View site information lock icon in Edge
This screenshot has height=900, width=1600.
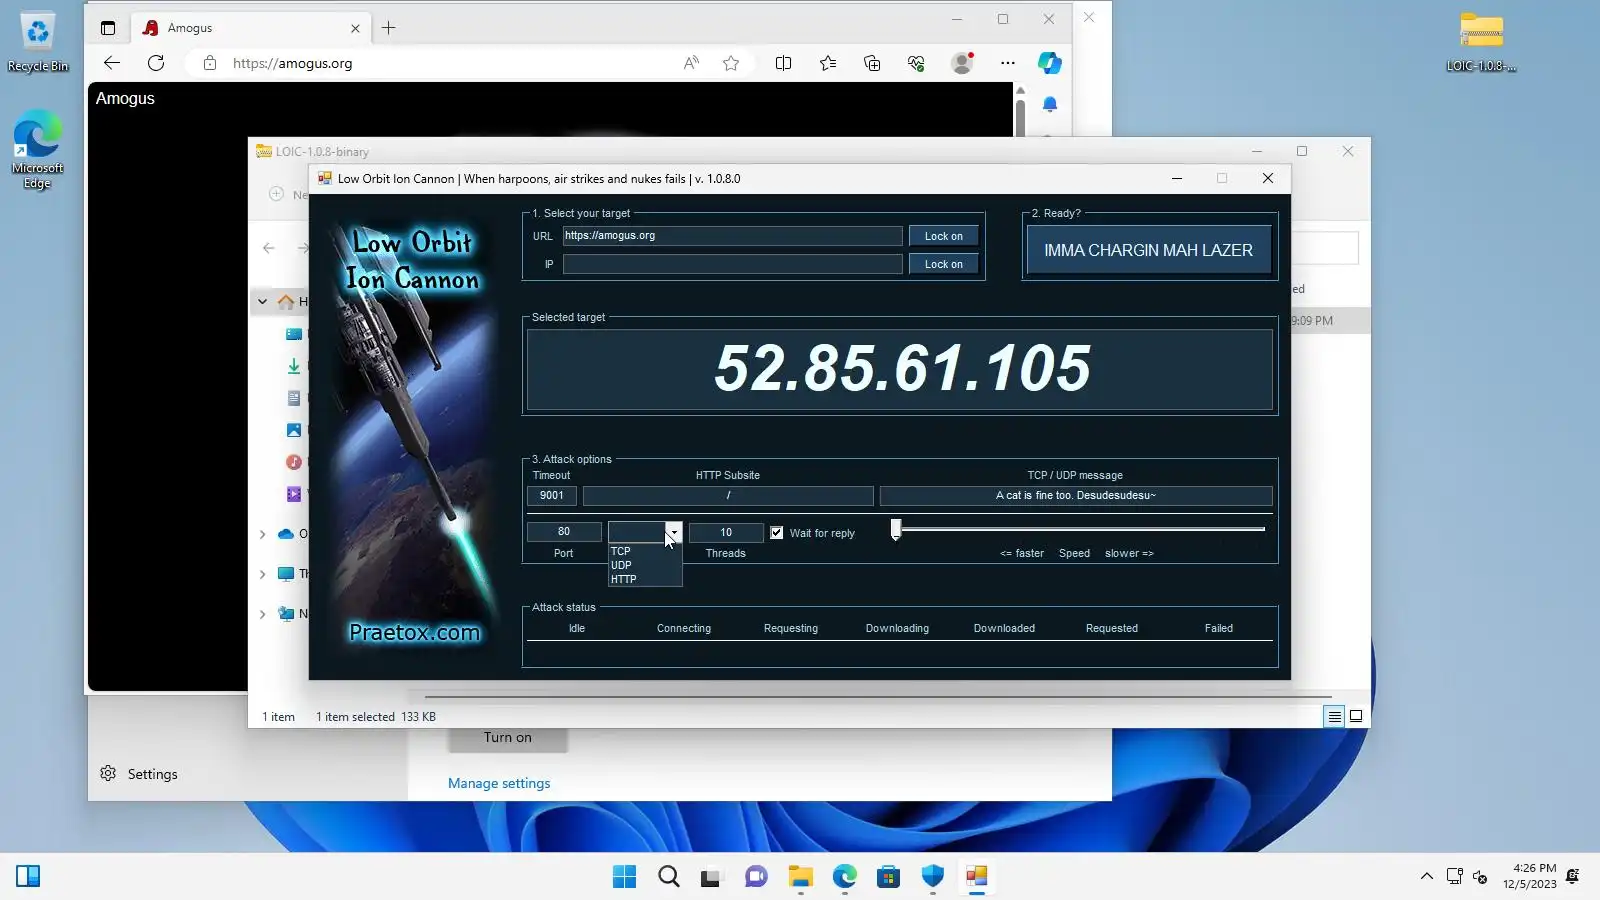(209, 63)
